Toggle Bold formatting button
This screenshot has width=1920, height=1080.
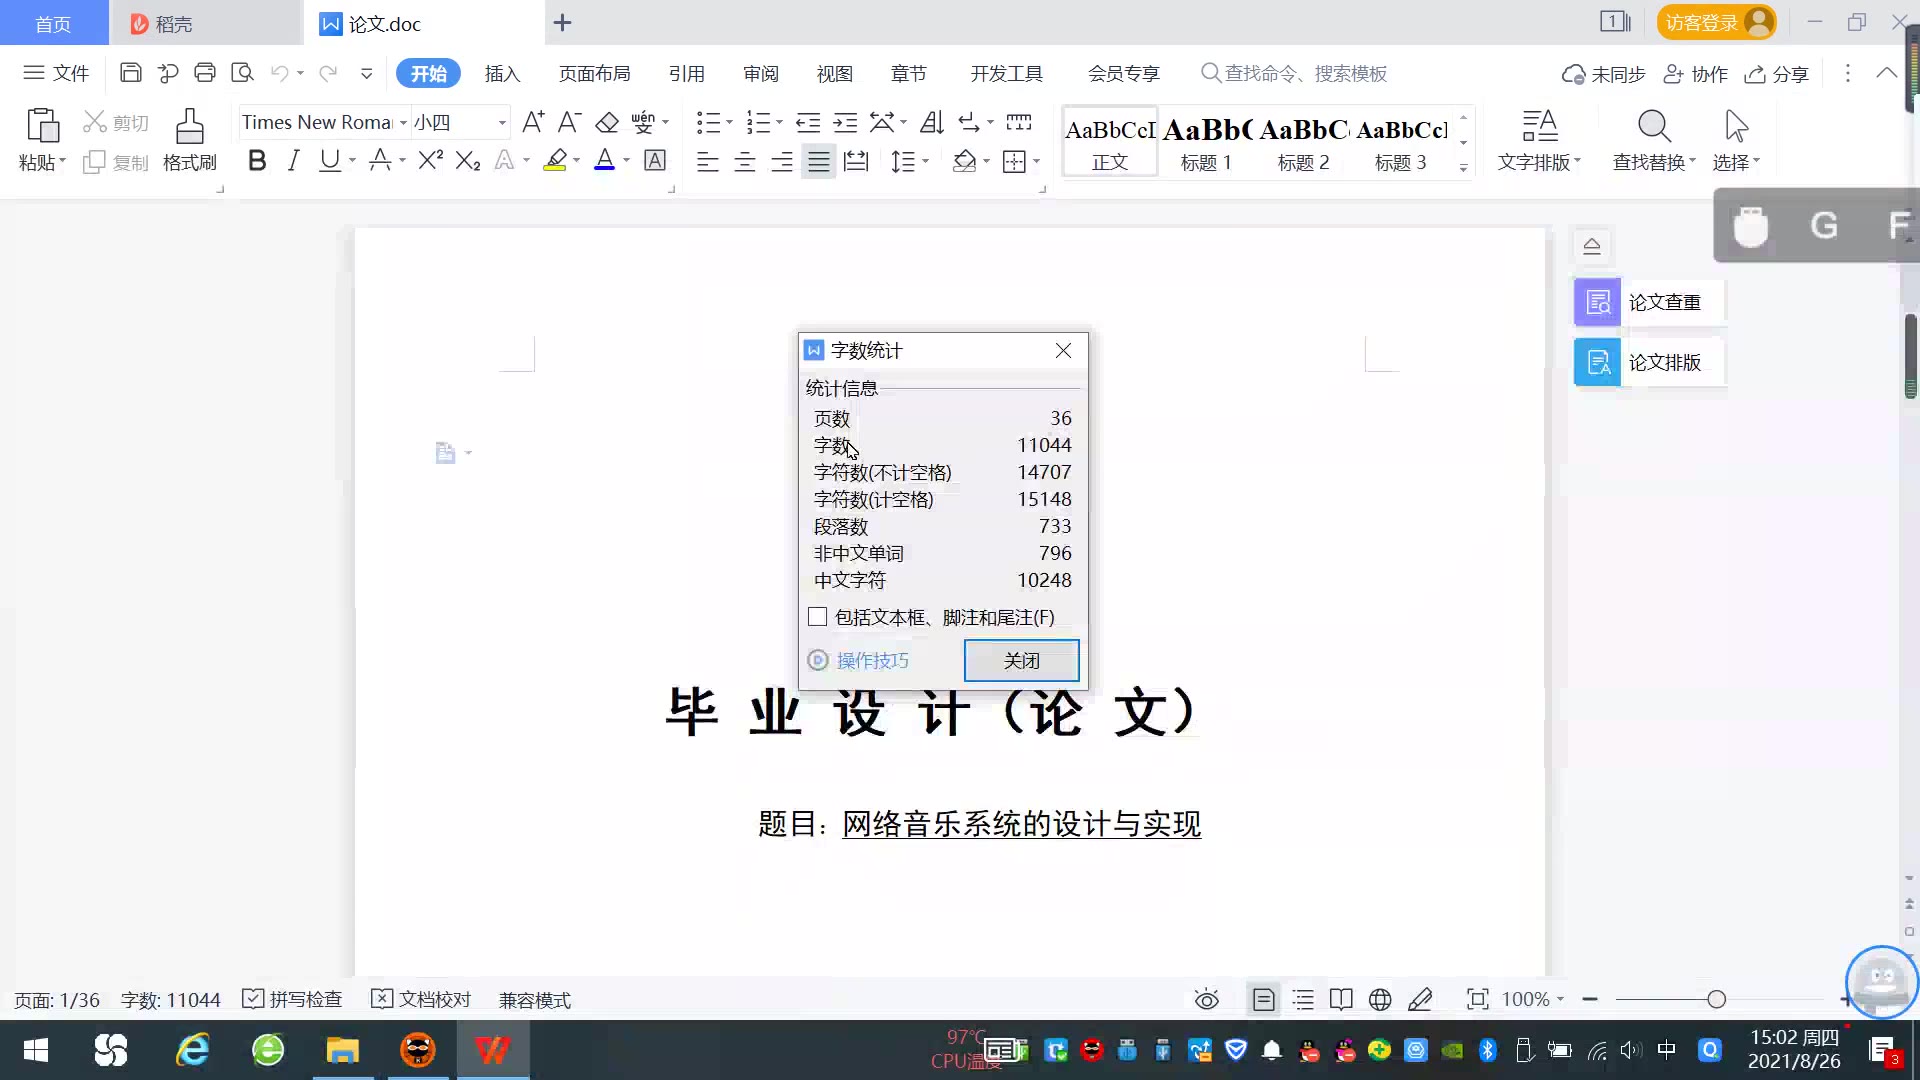(257, 161)
